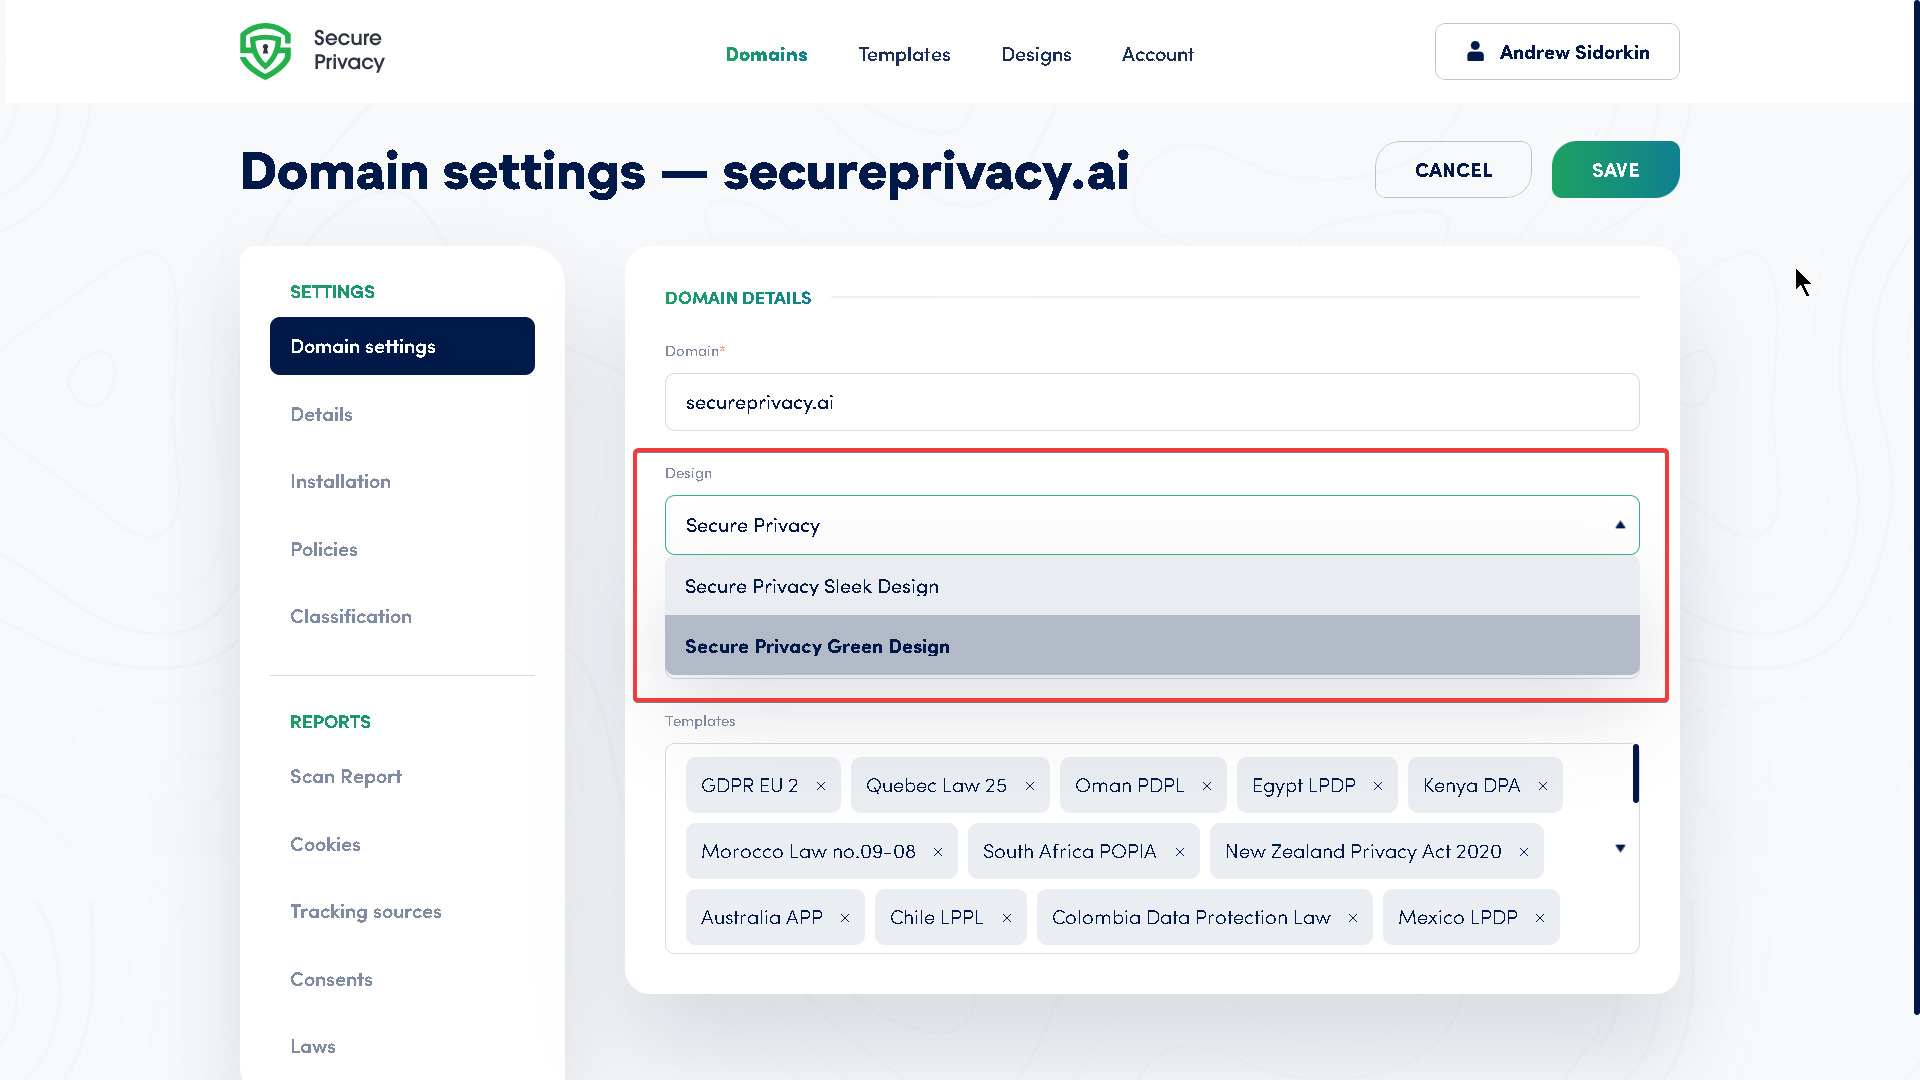Click the secureprivacy.ai domain input field
The height and width of the screenshot is (1080, 1920).
pyautogui.click(x=1151, y=402)
